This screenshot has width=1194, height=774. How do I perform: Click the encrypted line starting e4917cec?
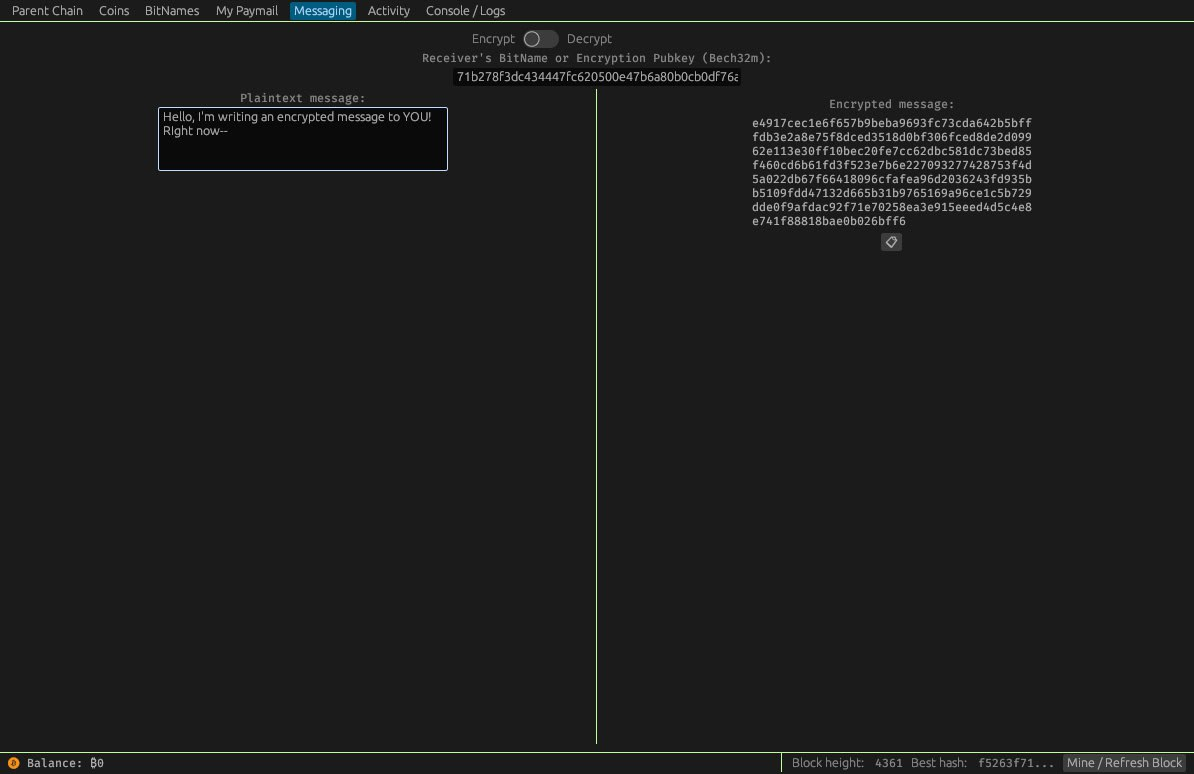tap(892, 123)
